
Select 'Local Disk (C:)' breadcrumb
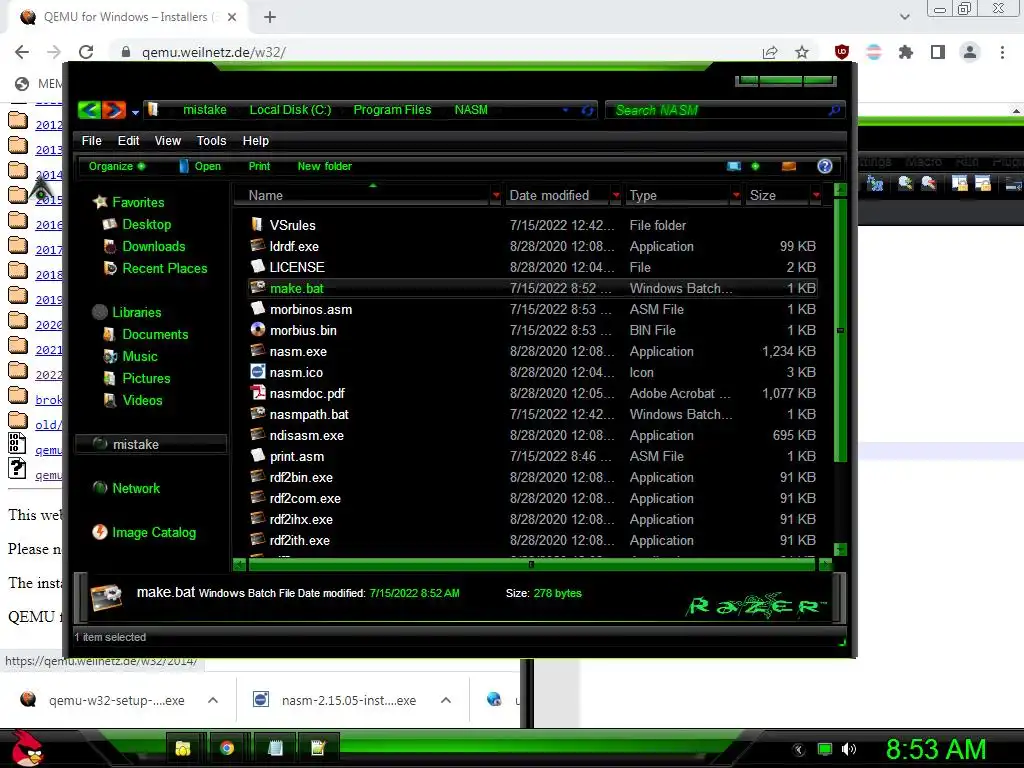pyautogui.click(x=290, y=110)
